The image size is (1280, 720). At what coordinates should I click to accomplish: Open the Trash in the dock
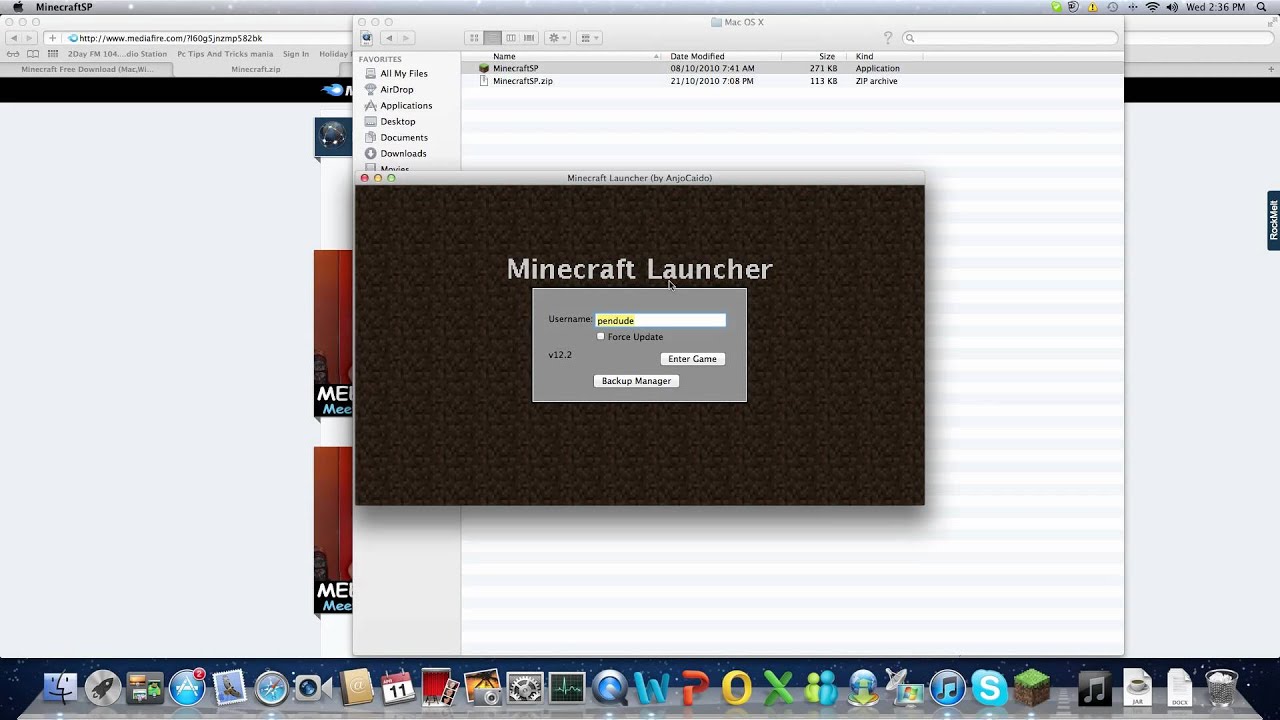point(1221,688)
